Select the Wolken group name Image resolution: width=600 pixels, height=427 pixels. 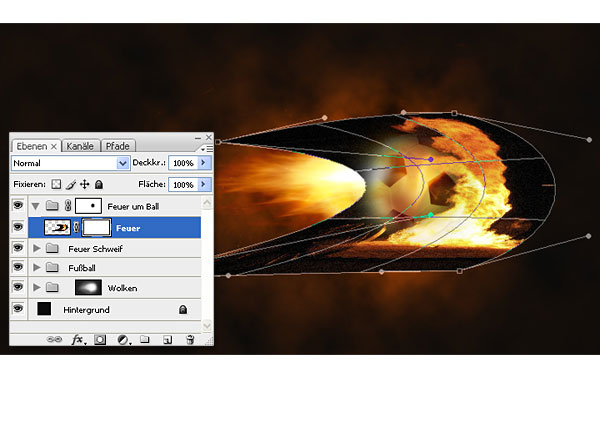click(x=122, y=288)
